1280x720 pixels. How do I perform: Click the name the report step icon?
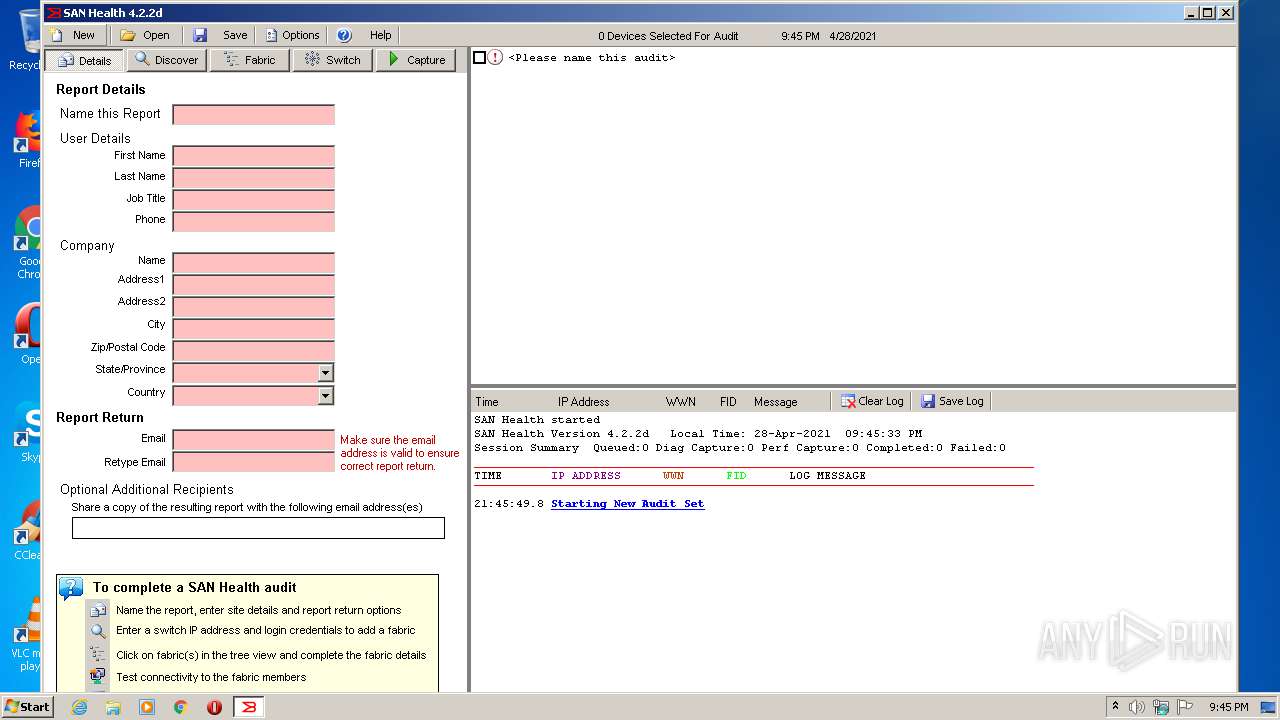(98, 611)
